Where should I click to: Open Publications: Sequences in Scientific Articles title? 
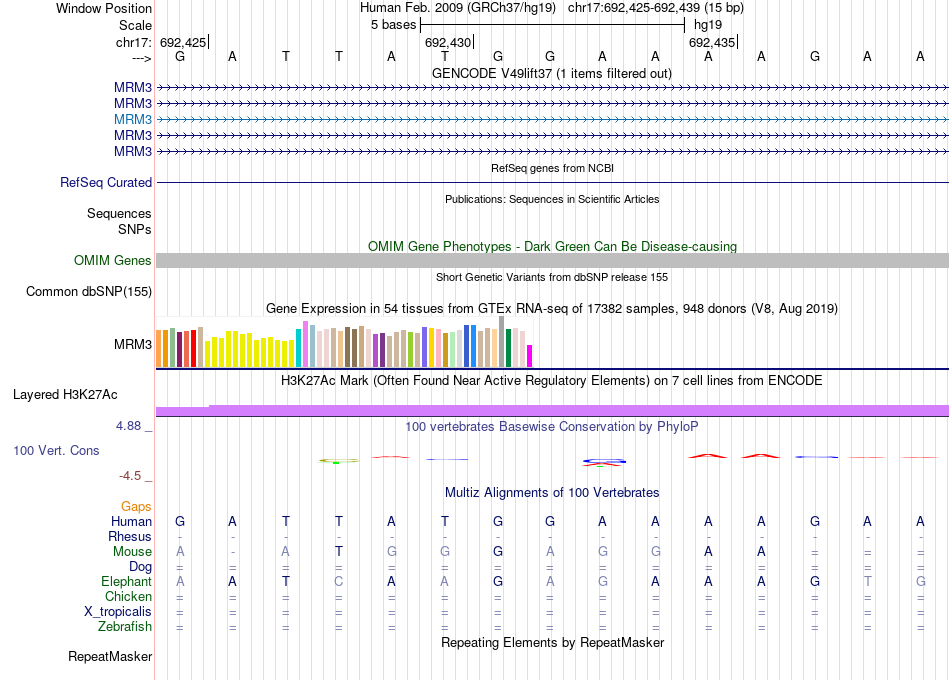pyautogui.click(x=552, y=199)
